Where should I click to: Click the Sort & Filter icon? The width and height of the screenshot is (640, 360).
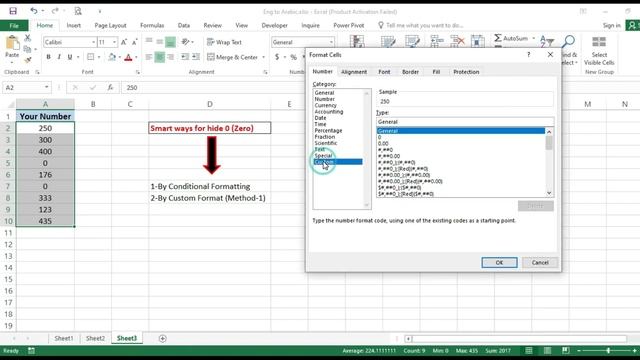547,41
